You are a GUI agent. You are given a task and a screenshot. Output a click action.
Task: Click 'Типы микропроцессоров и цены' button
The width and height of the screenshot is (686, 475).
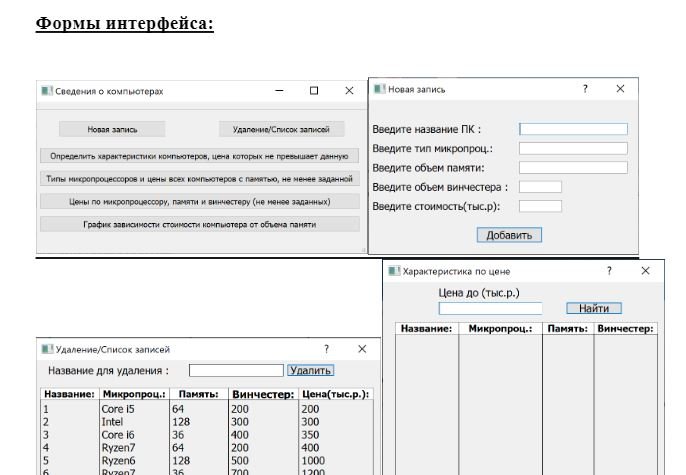coord(198,179)
